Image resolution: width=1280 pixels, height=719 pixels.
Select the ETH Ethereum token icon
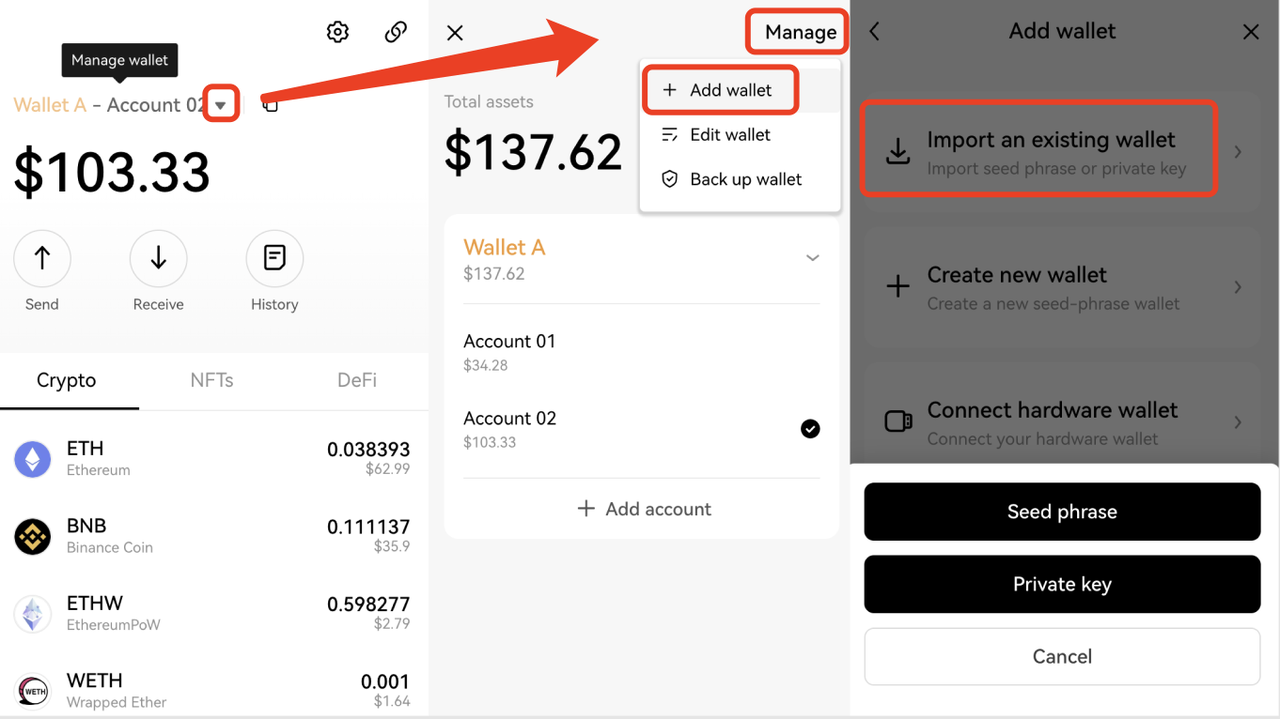coord(33,459)
